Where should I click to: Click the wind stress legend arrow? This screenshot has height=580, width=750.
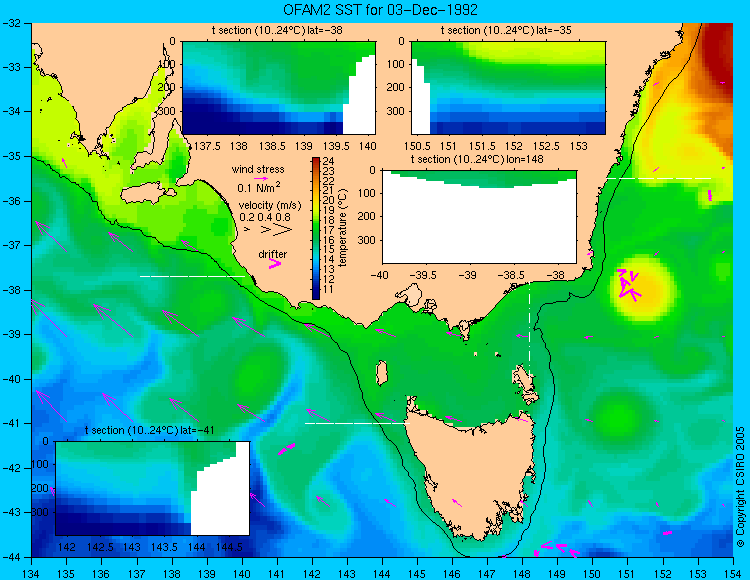(x=261, y=179)
